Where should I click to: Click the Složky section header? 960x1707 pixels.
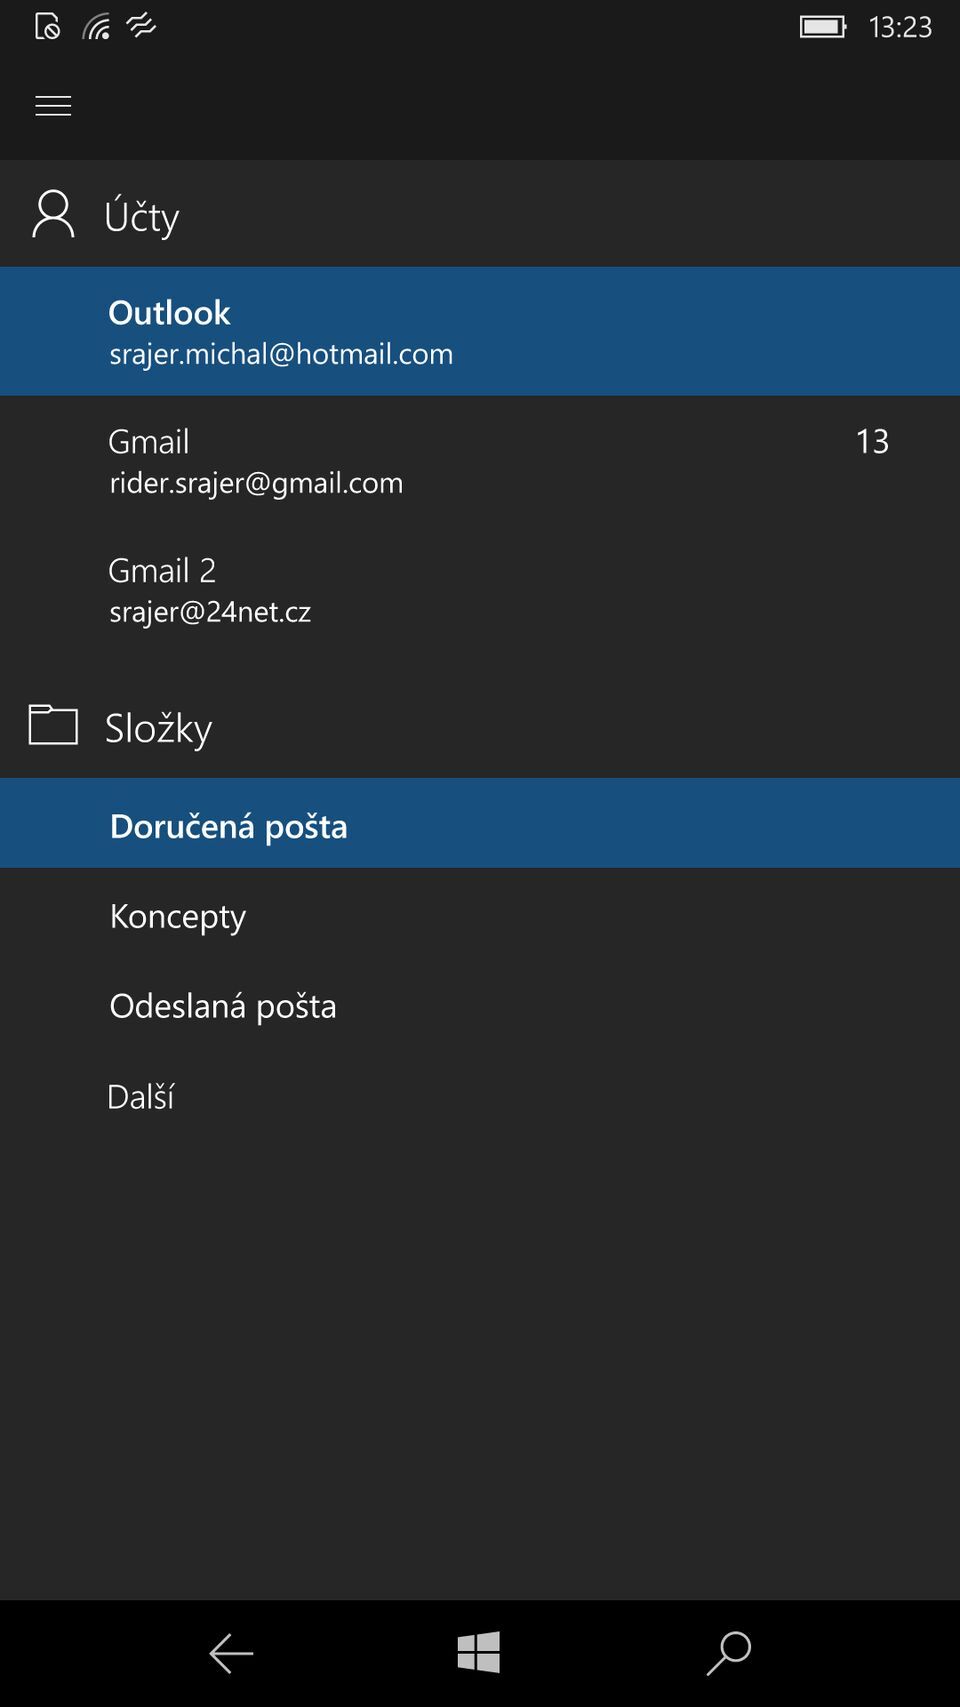158,726
